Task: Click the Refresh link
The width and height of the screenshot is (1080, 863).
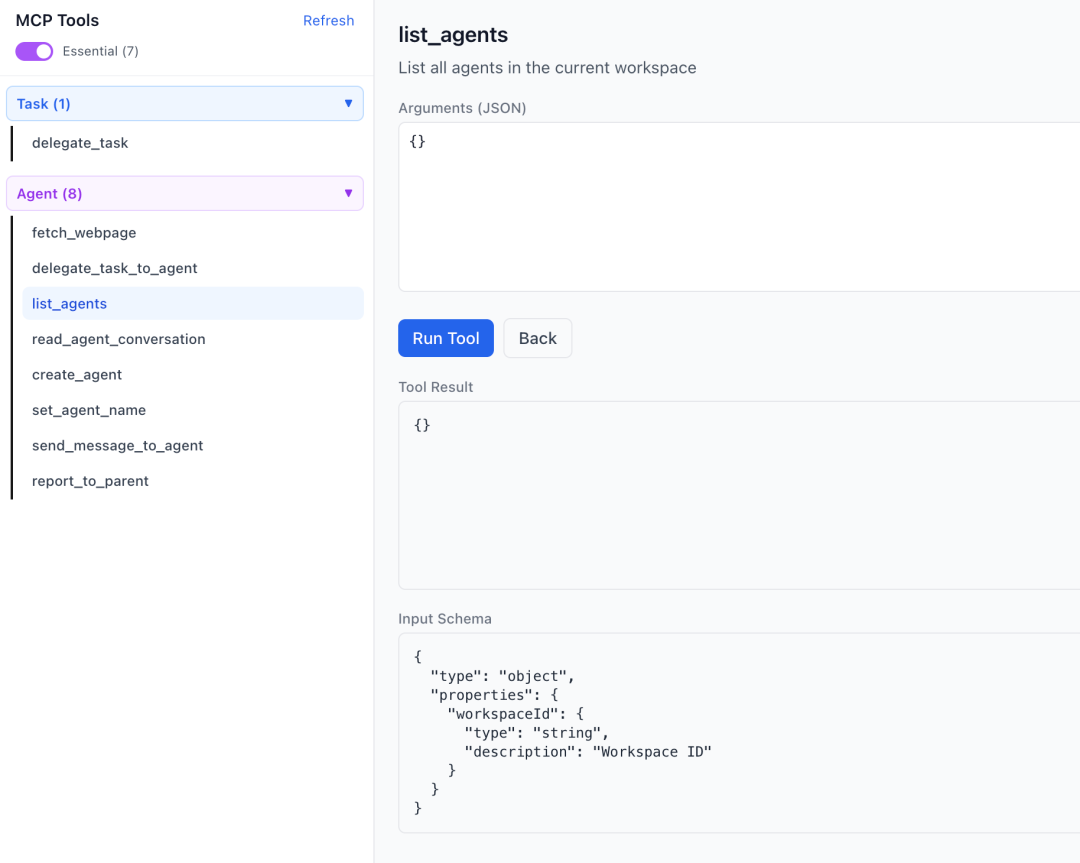Action: point(329,21)
